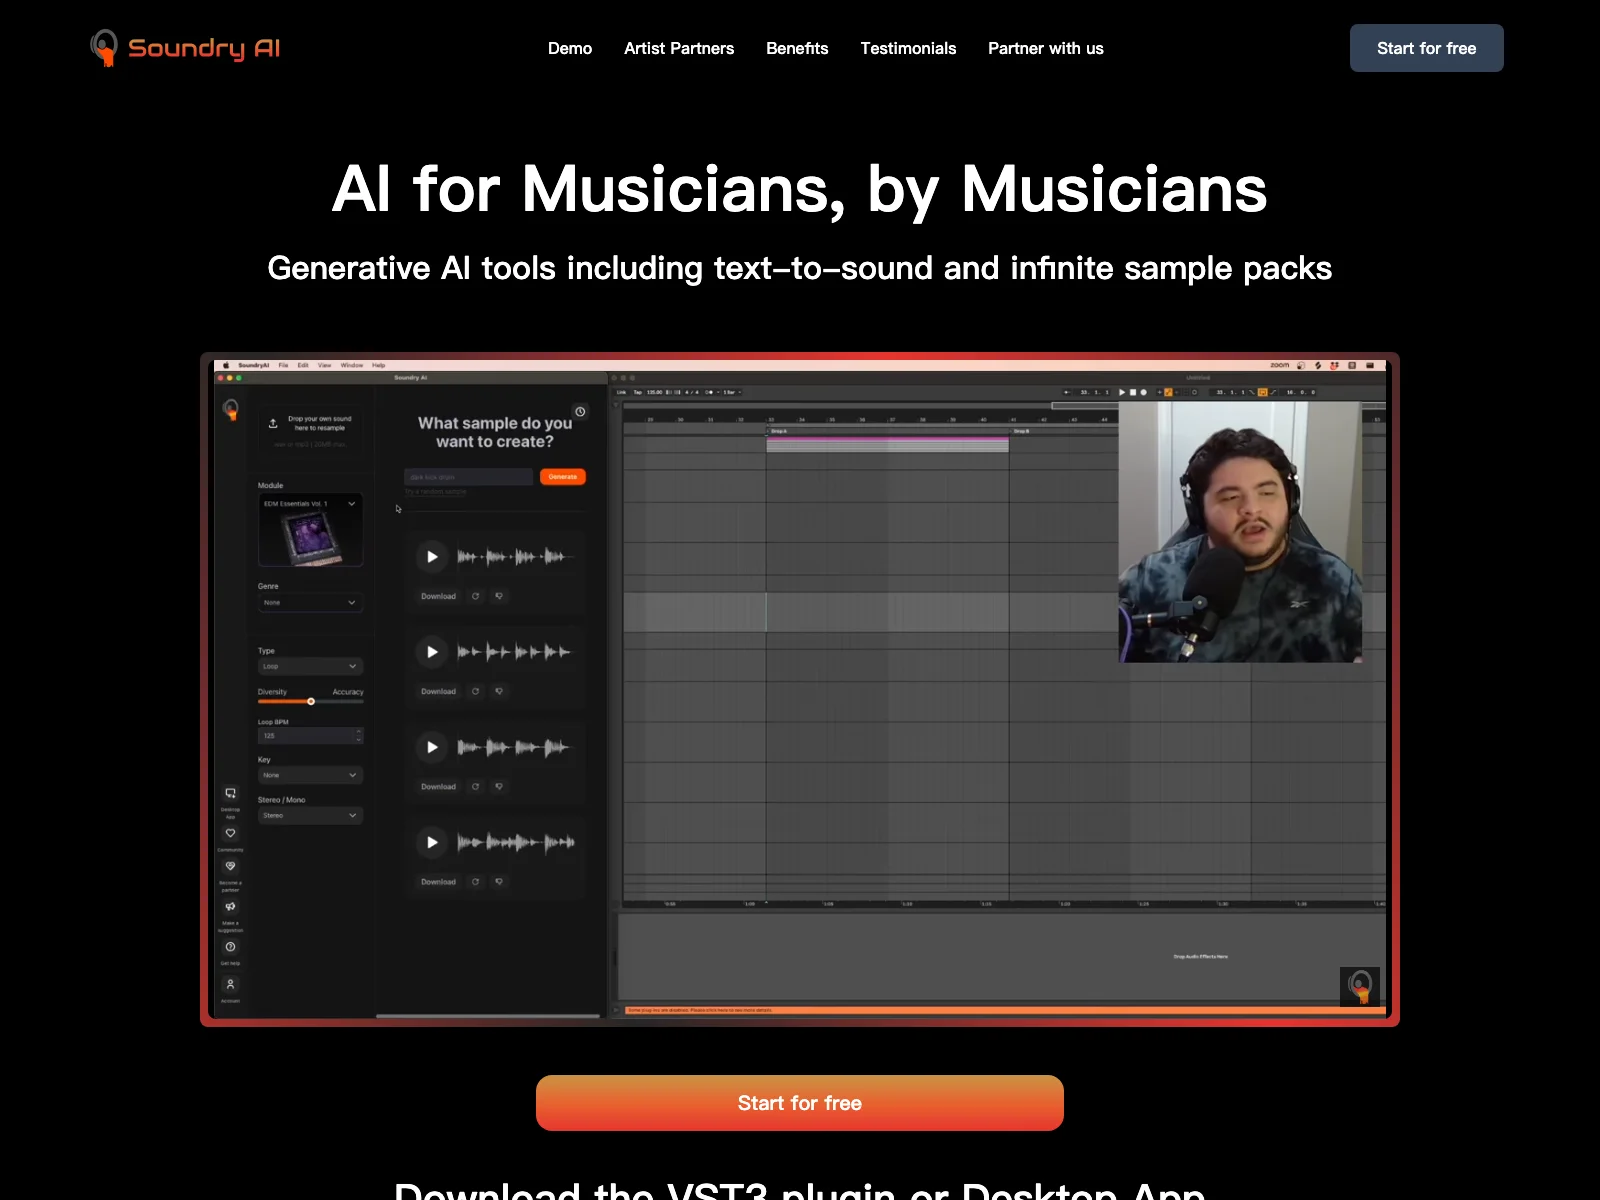1600x1200 pixels.
Task: Click the Loop BPM stepper arrows
Action: [359, 736]
